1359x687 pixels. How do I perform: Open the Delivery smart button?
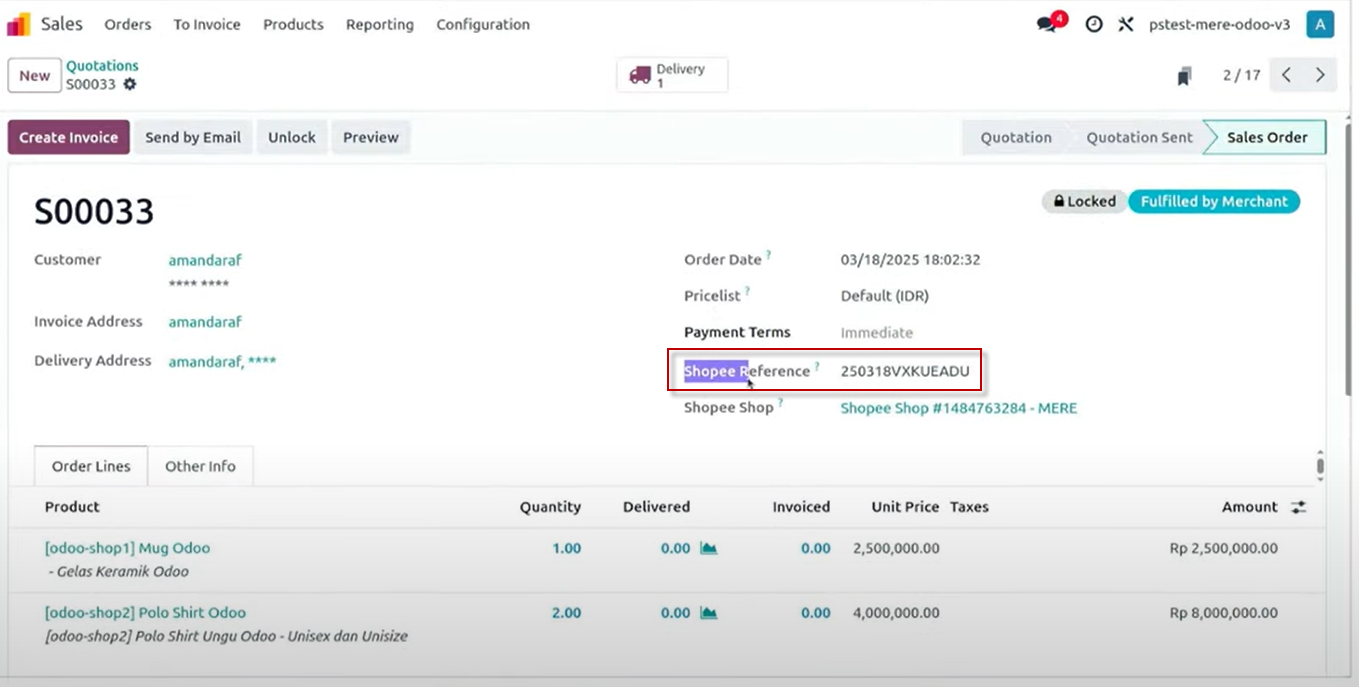[672, 75]
